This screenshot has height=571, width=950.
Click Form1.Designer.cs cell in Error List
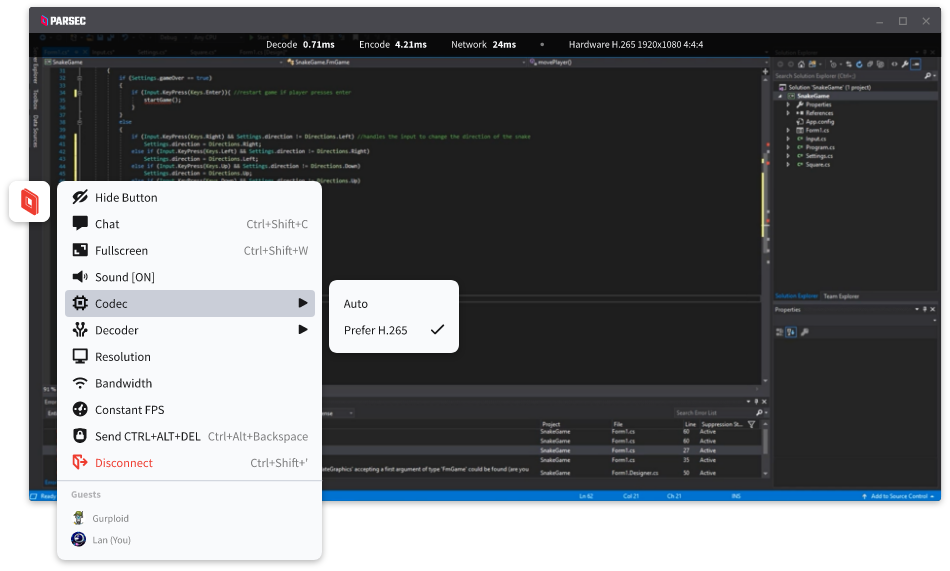tap(634, 473)
